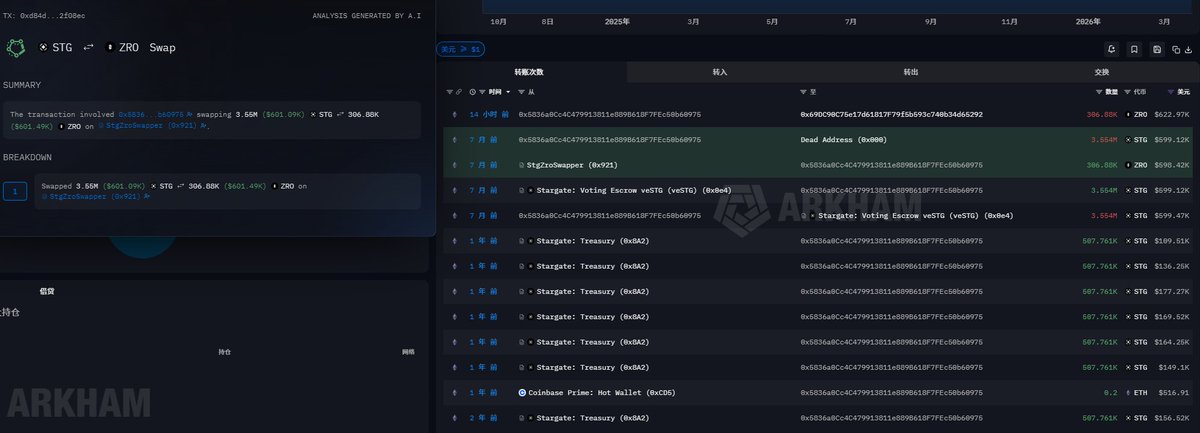The image size is (1200, 433).
Task: Click the filter icon beside 从 column header
Action: 522,91
